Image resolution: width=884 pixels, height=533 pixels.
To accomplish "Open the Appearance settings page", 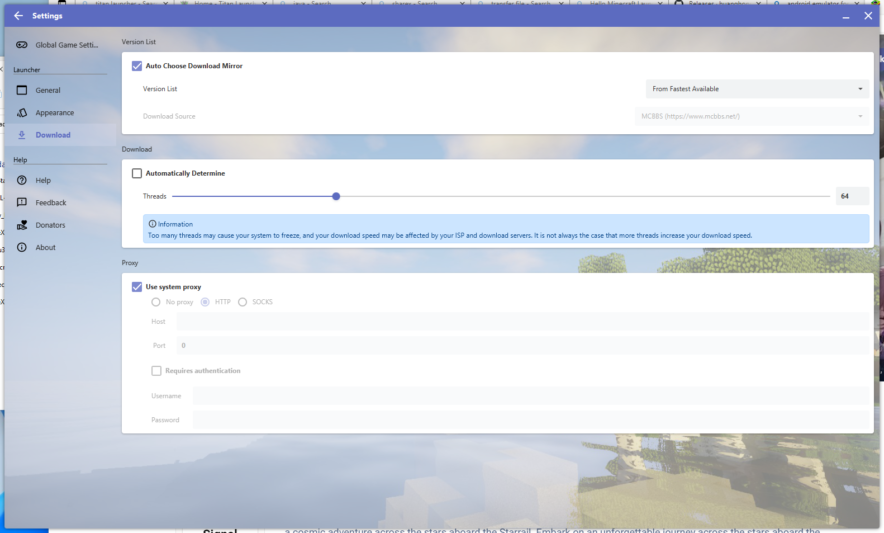I will click(x=55, y=113).
